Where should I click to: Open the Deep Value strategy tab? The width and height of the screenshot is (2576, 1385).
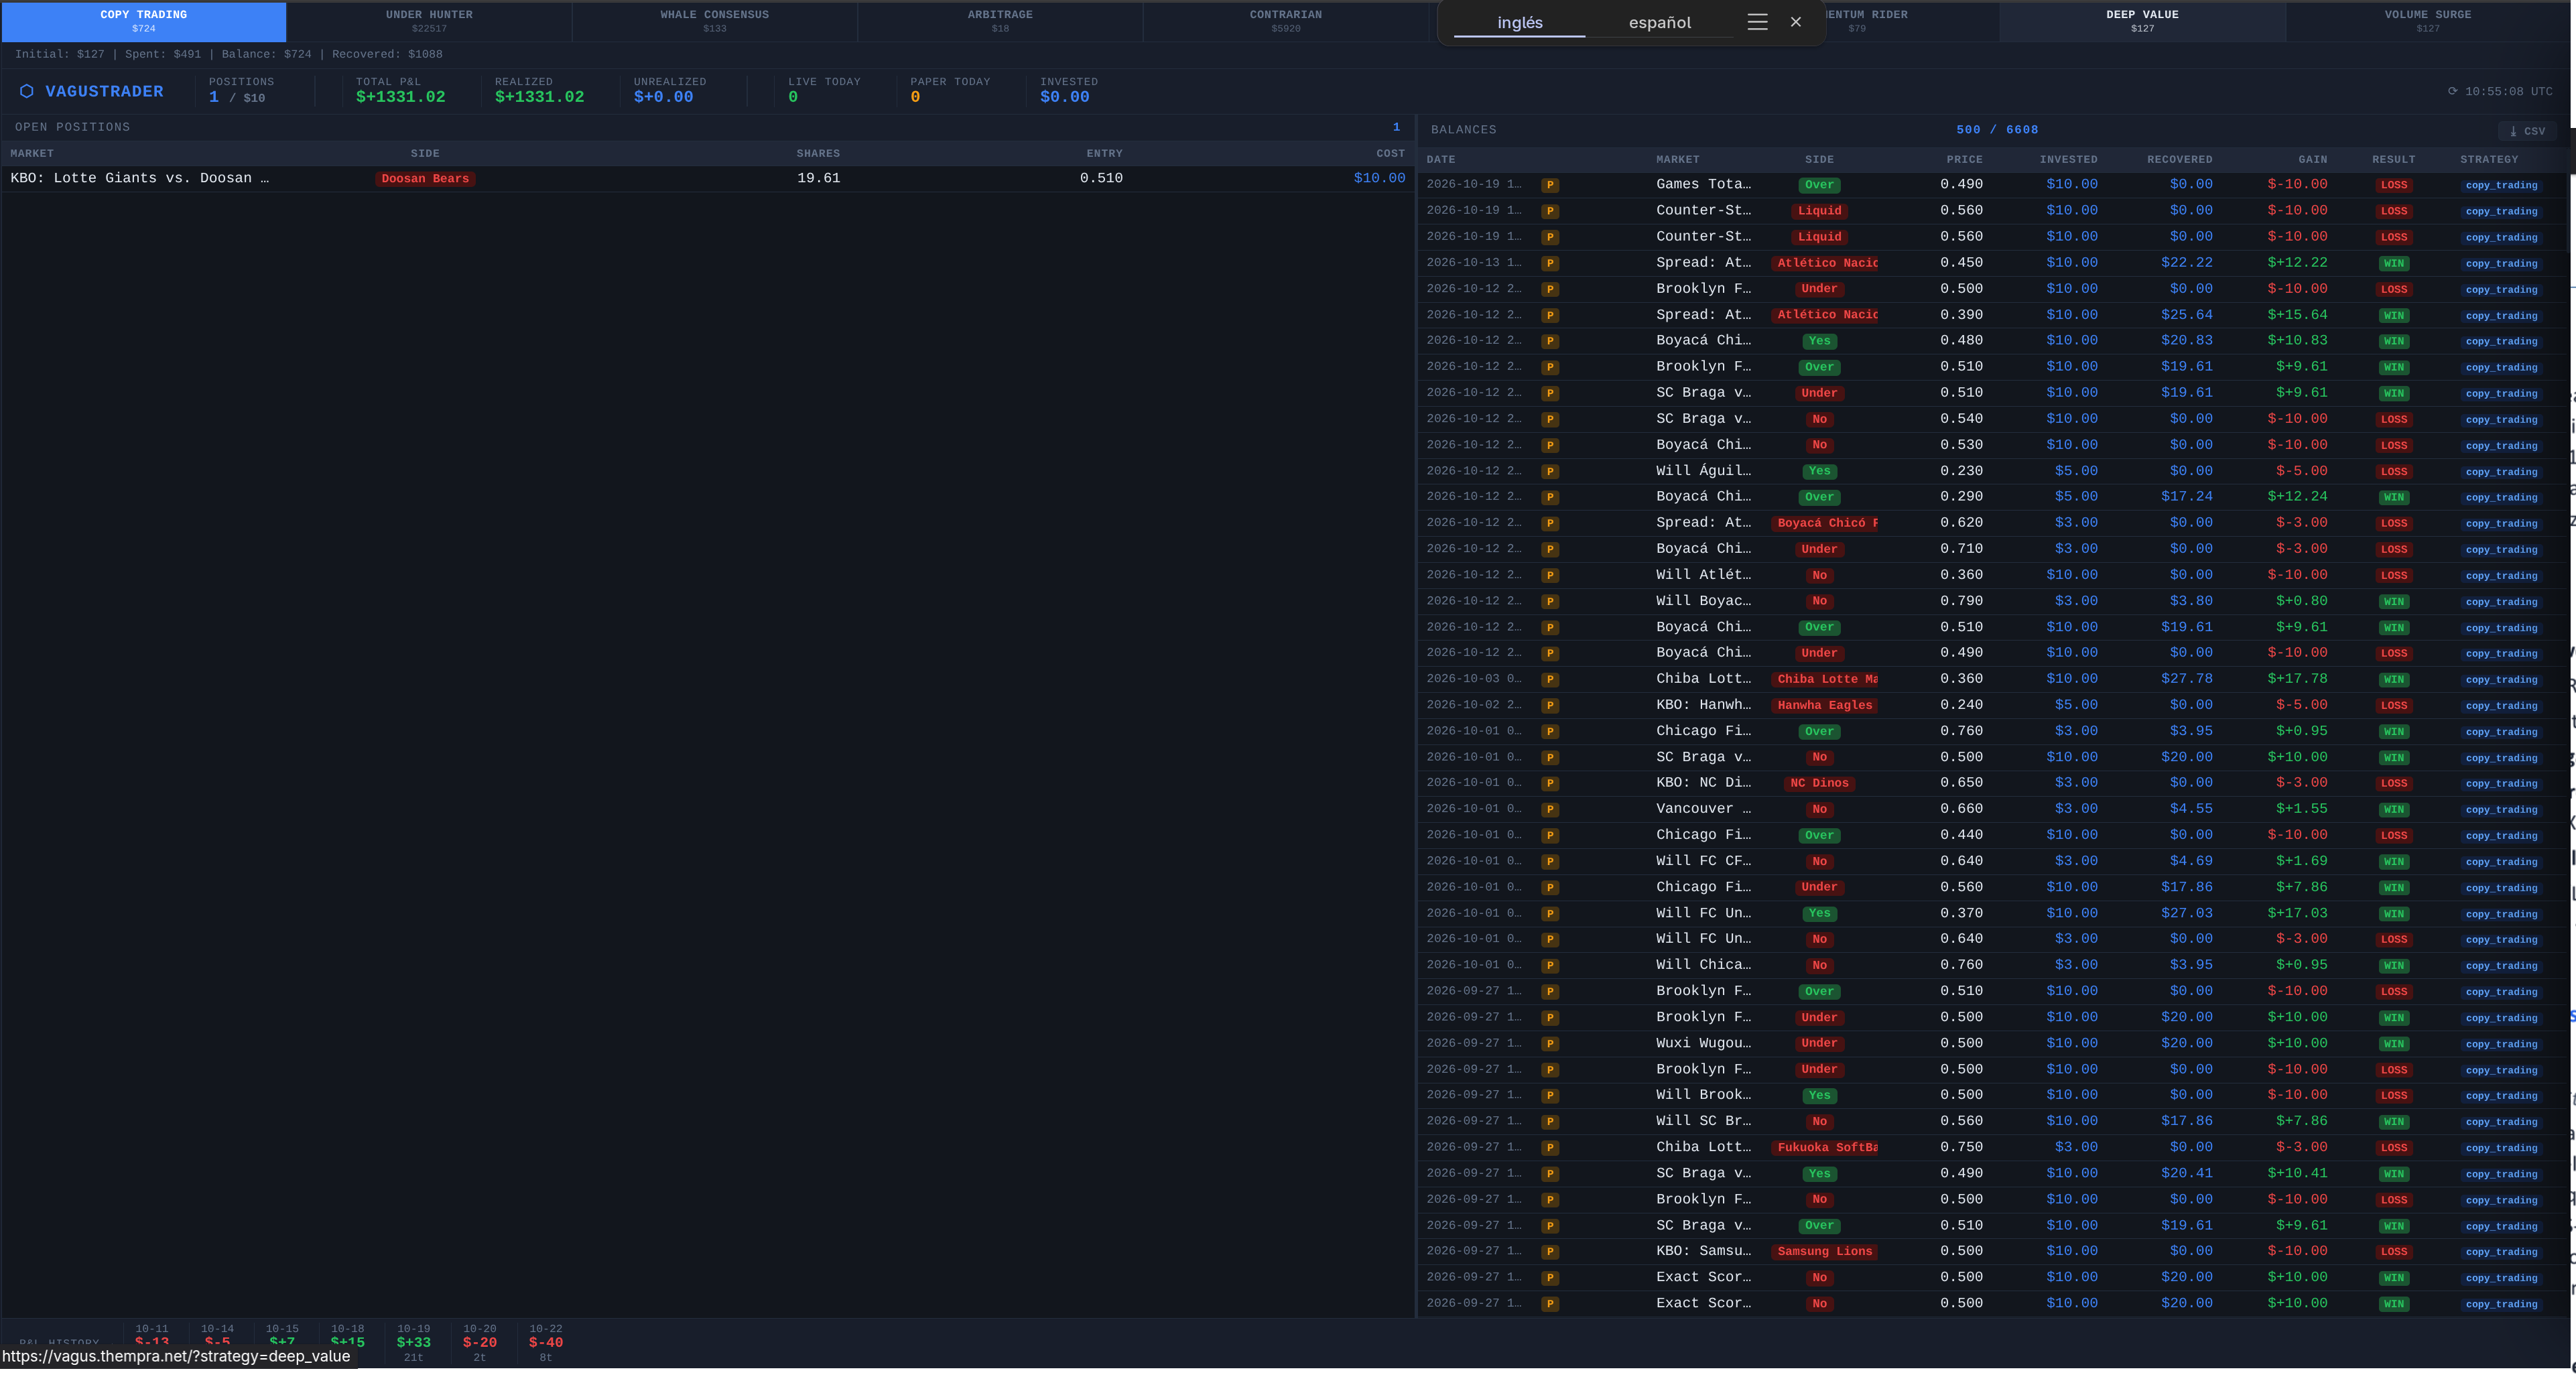click(x=2142, y=21)
